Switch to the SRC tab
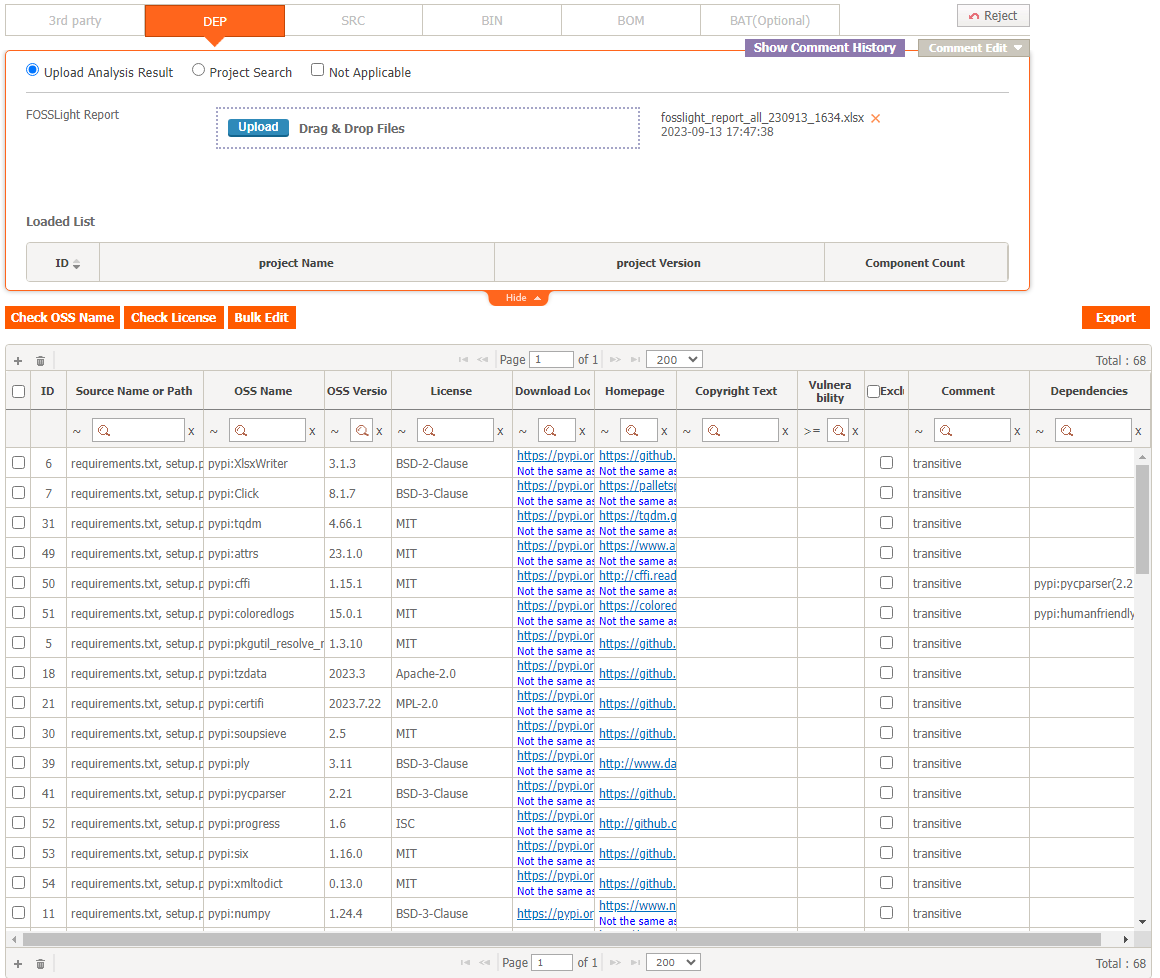This screenshot has height=978, width=1160. point(353,20)
